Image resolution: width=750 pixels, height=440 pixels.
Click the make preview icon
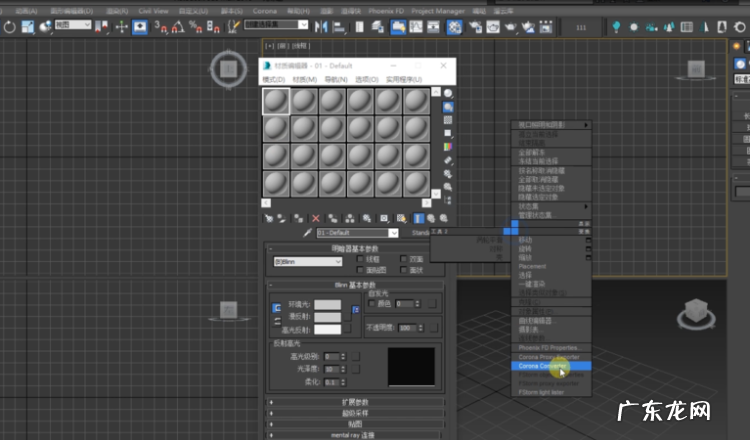pyautogui.click(x=448, y=160)
